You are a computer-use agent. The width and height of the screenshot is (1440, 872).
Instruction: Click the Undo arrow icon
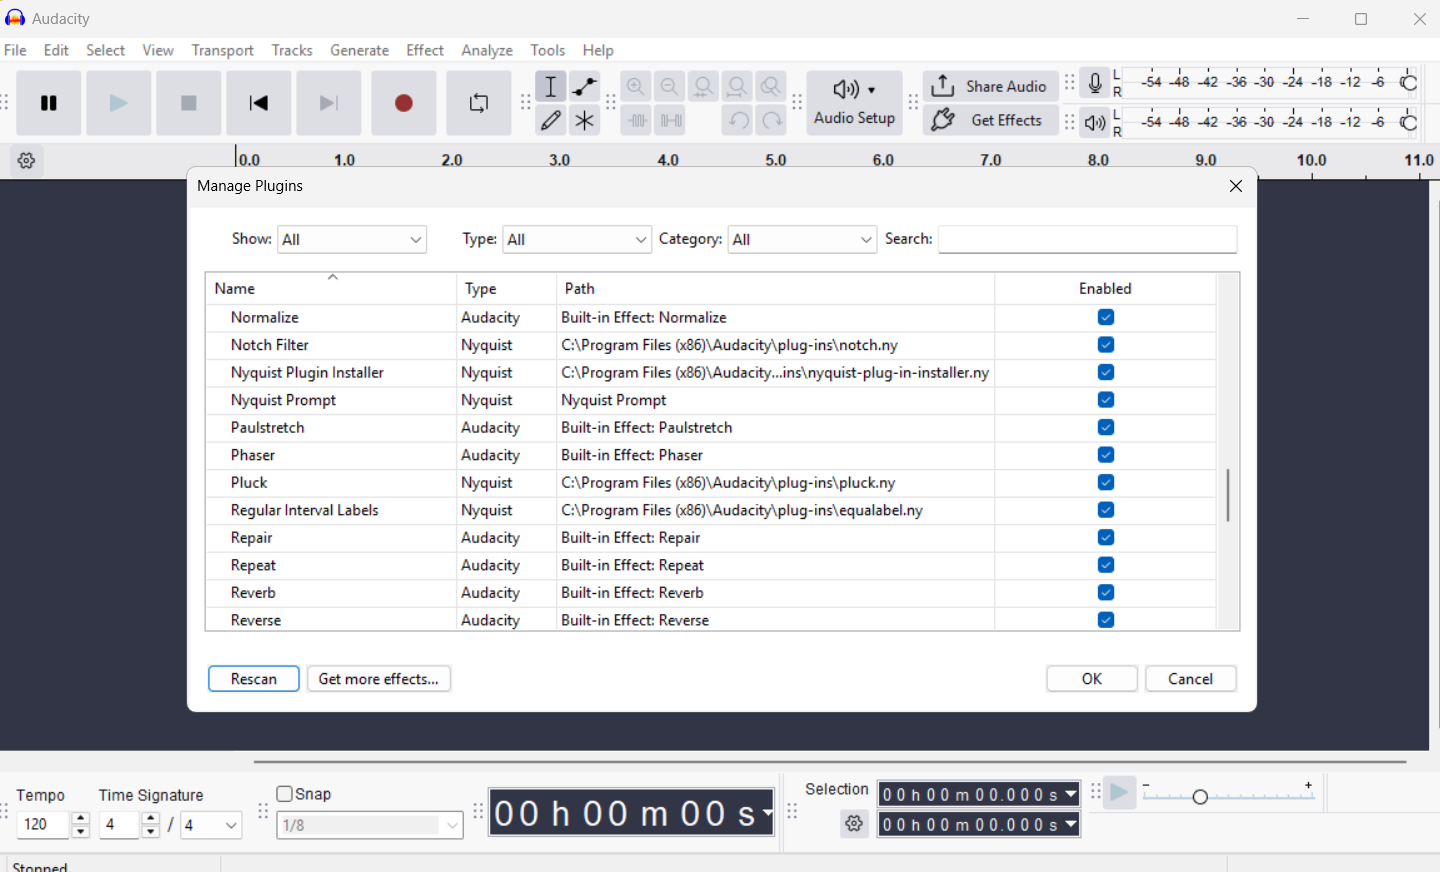coord(738,121)
